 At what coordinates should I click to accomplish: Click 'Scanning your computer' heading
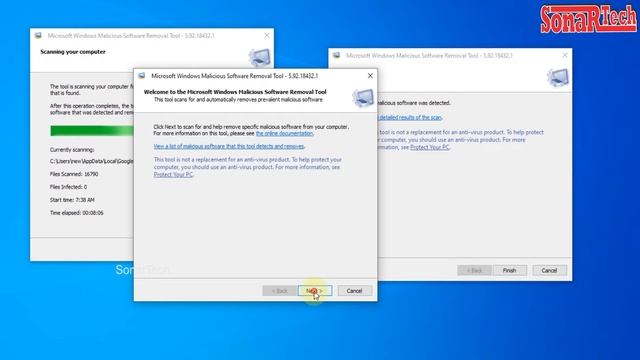(73, 52)
